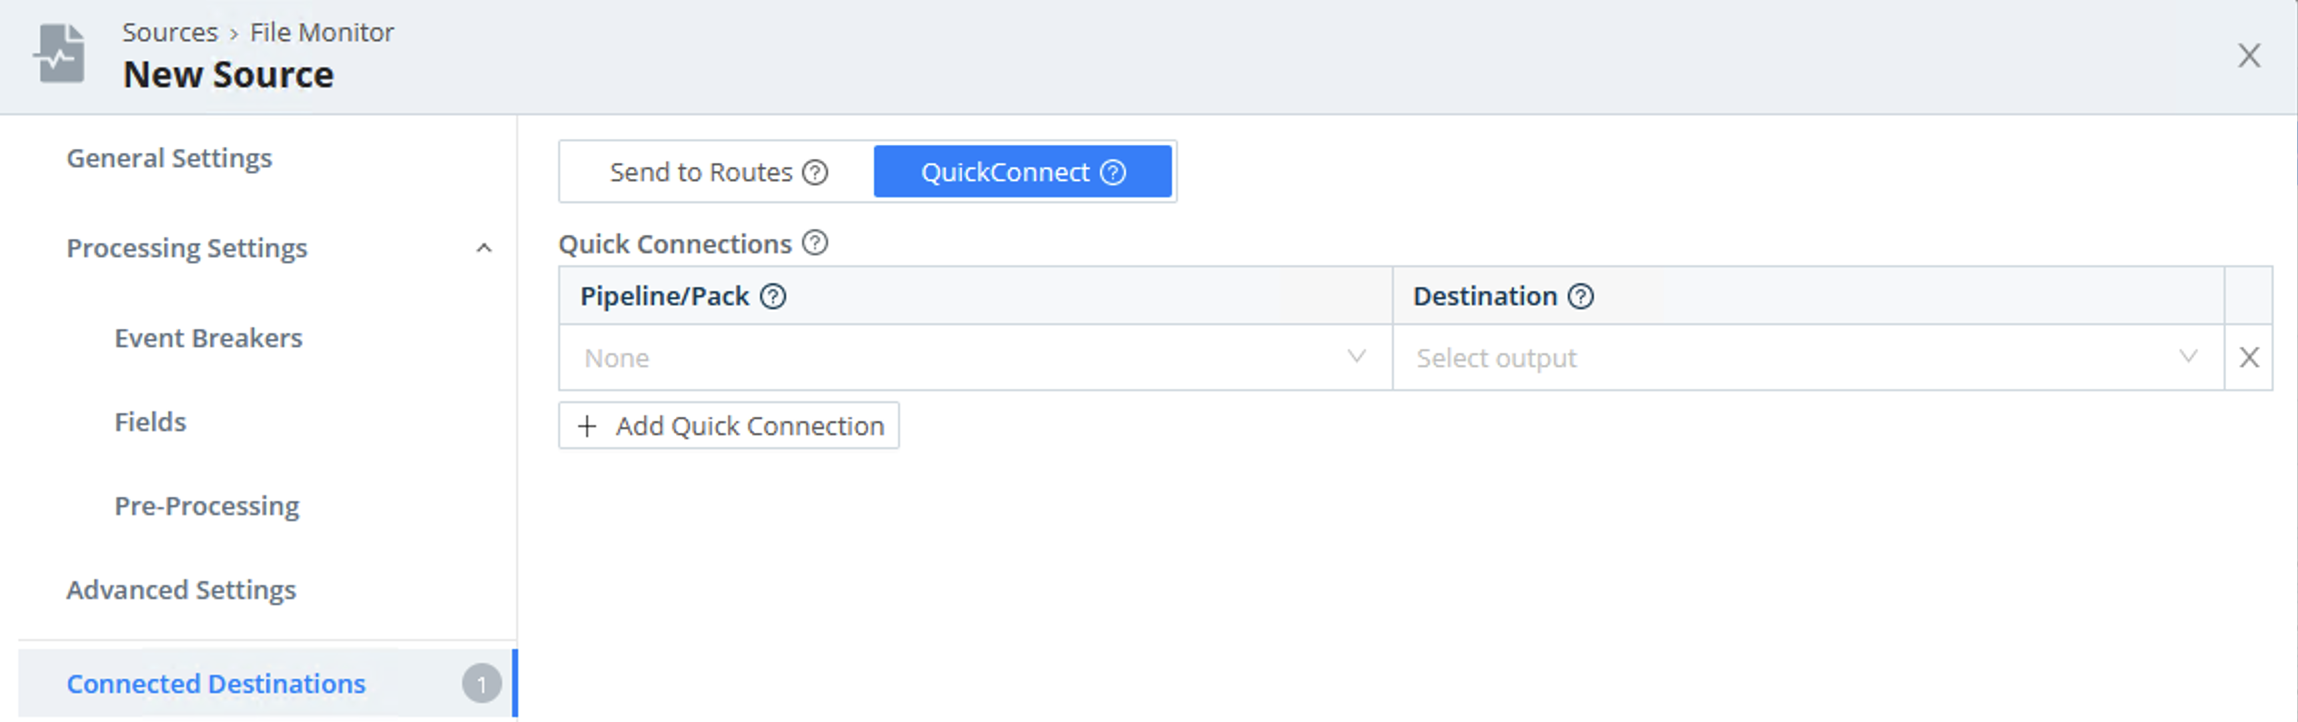Click the plus icon on Add Quick Connection
The height and width of the screenshot is (722, 2298).
(x=587, y=426)
